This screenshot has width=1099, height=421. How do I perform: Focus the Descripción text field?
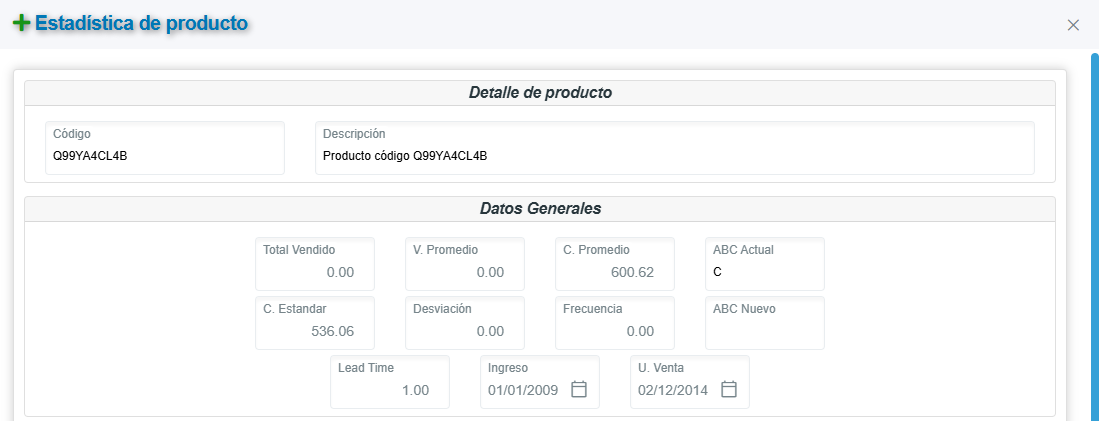point(675,156)
